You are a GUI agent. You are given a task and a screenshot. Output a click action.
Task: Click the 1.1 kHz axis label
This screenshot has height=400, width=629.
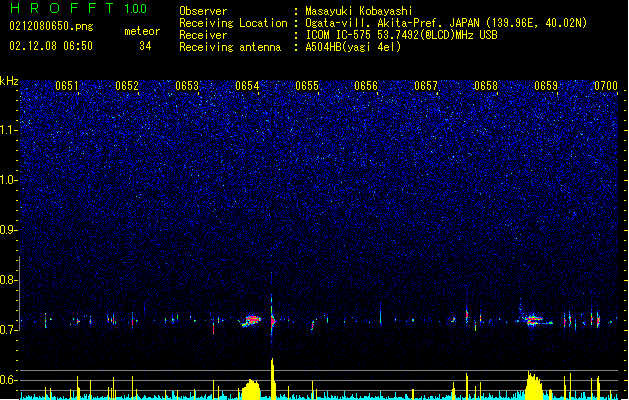[x=9, y=130]
